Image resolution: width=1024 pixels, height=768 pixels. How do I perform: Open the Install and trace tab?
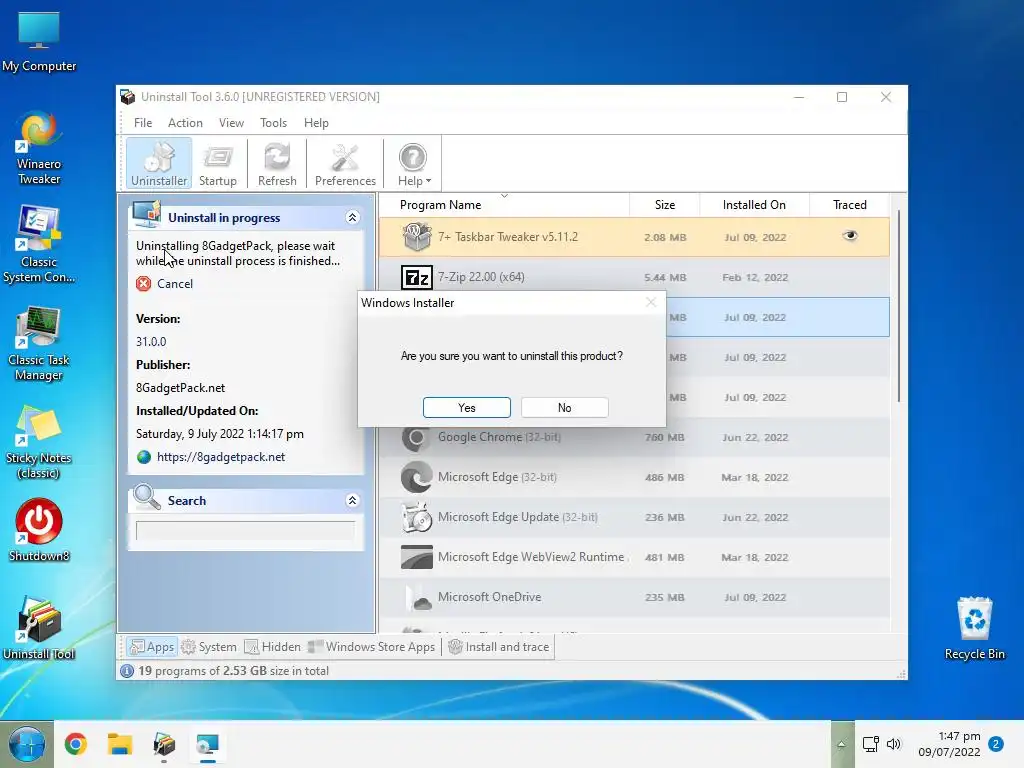[x=499, y=647]
